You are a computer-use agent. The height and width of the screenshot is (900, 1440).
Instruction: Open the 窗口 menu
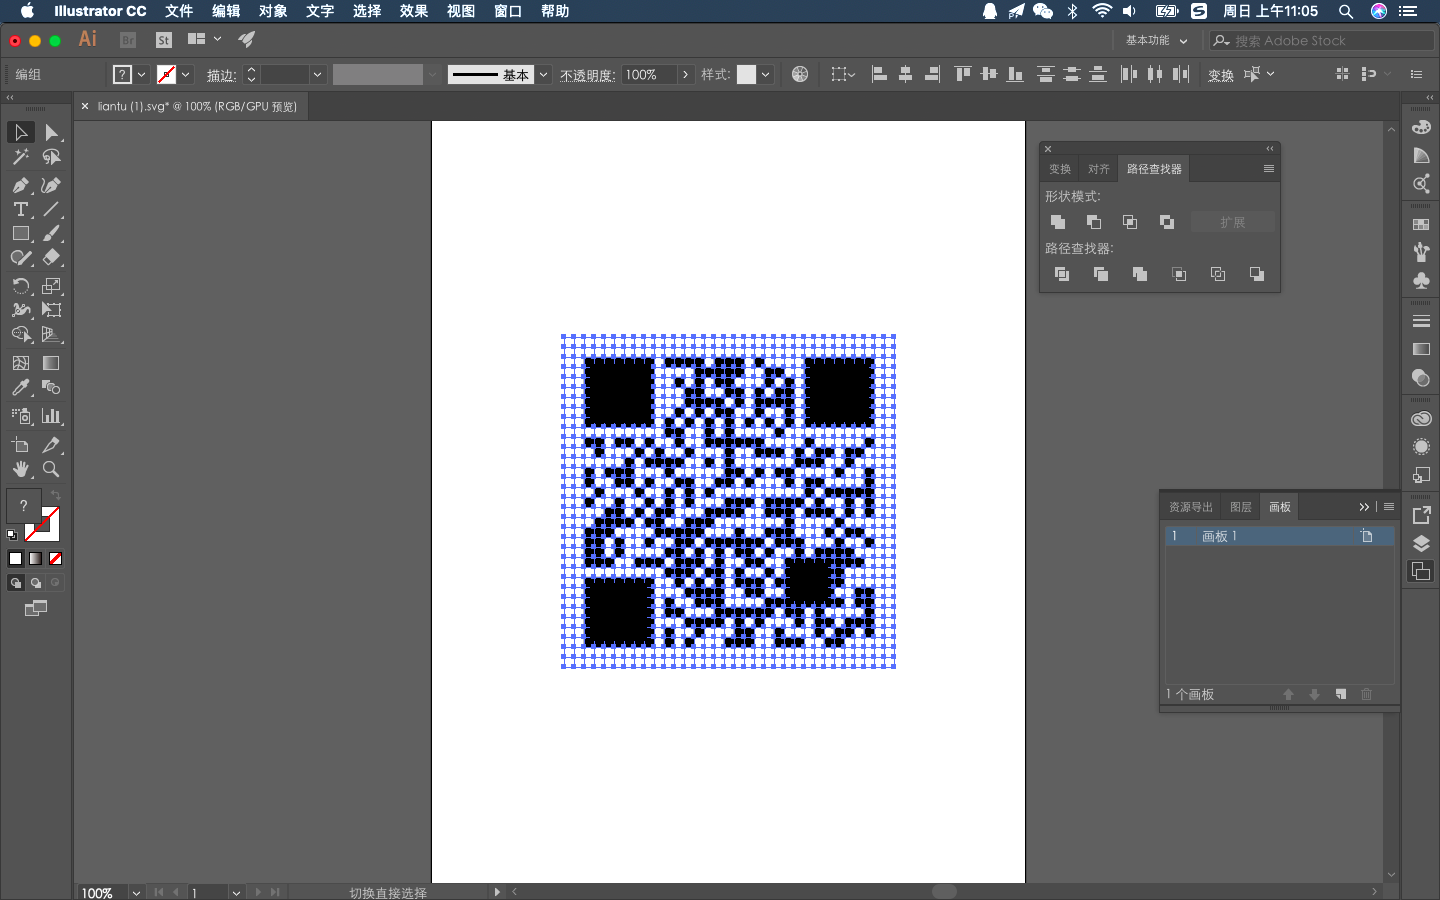(x=508, y=11)
